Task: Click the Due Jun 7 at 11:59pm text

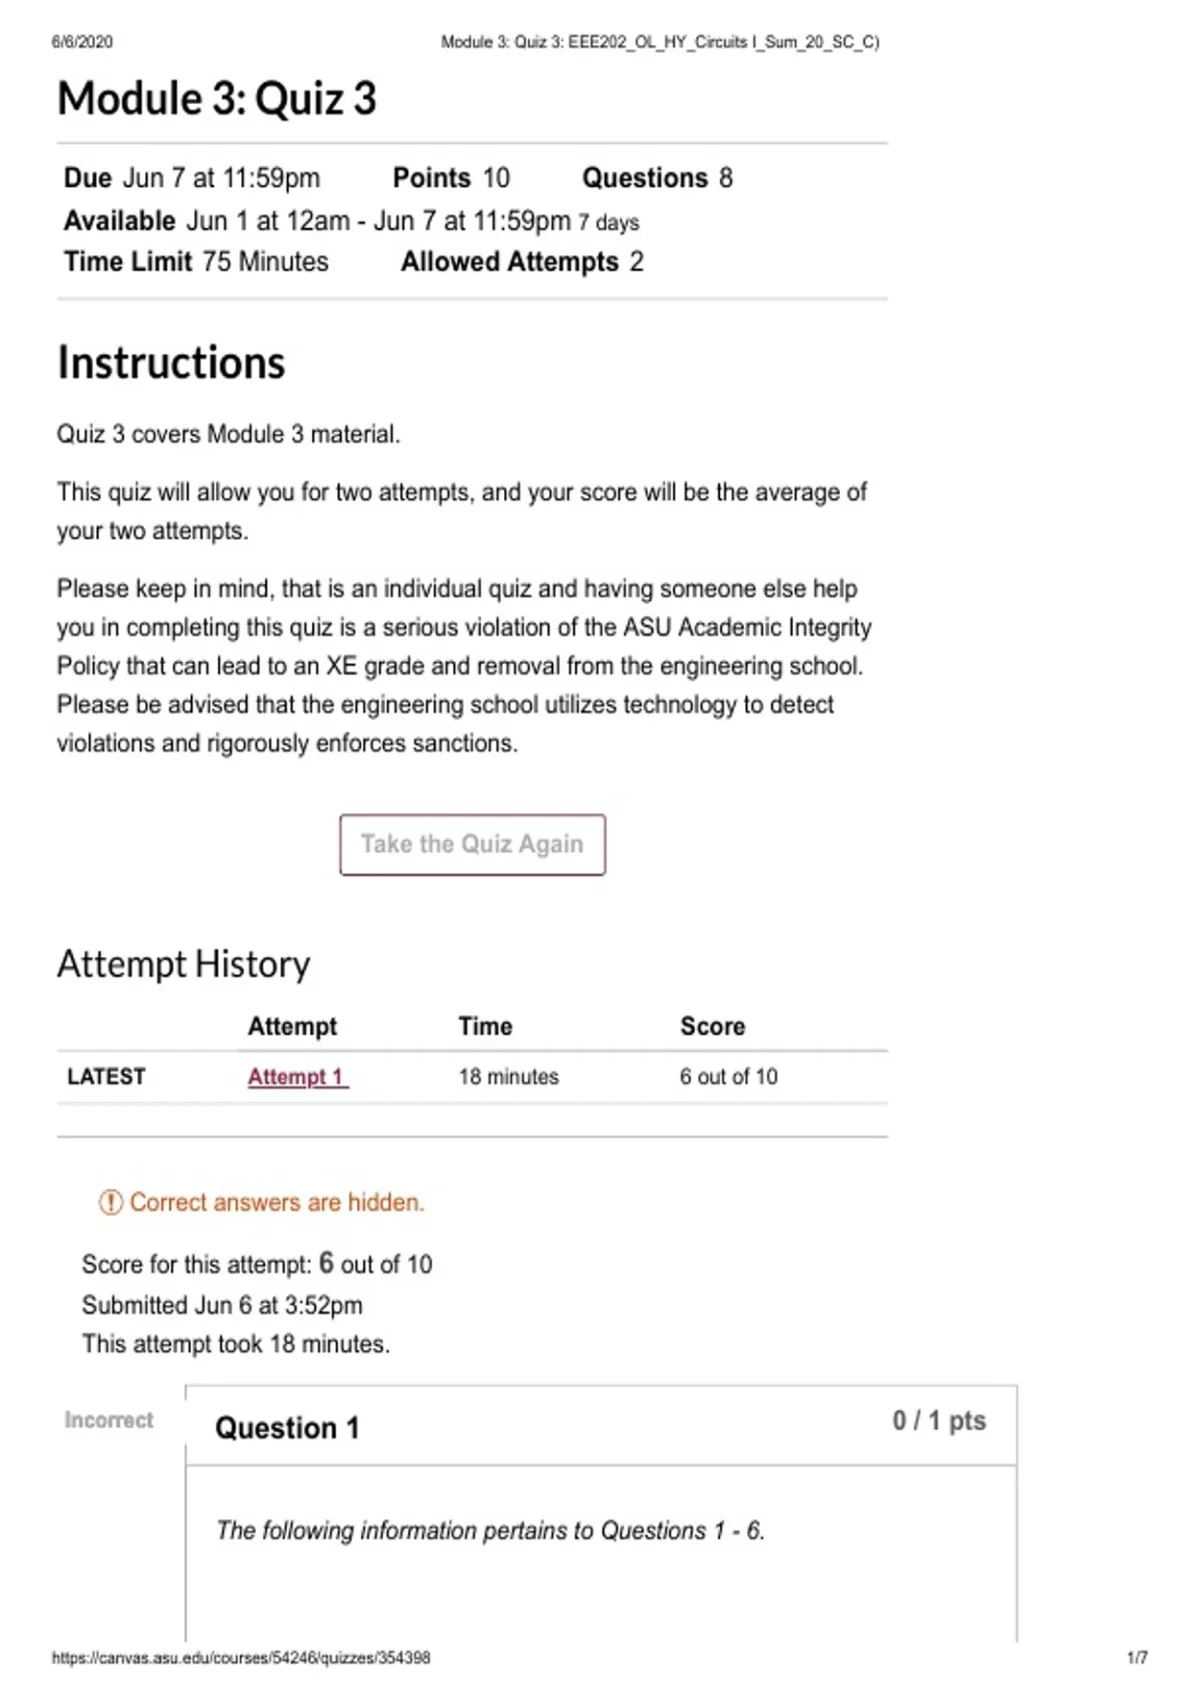Action: [x=192, y=178]
